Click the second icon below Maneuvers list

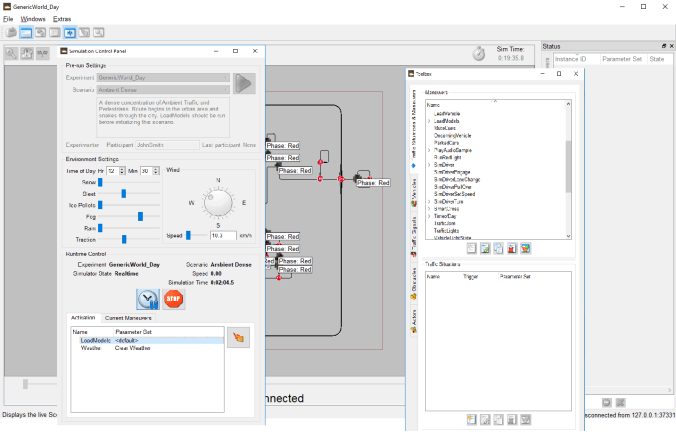pos(485,248)
